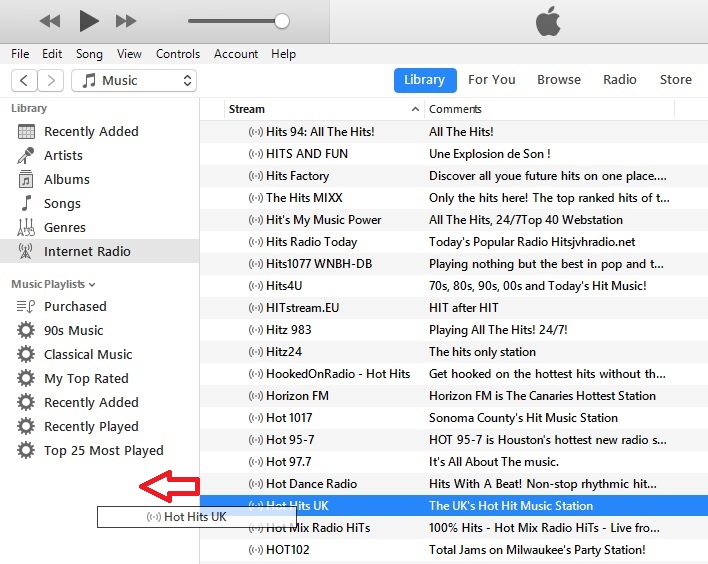
Task: Click the gear icon beside My Top Rated
Action: (x=26, y=378)
